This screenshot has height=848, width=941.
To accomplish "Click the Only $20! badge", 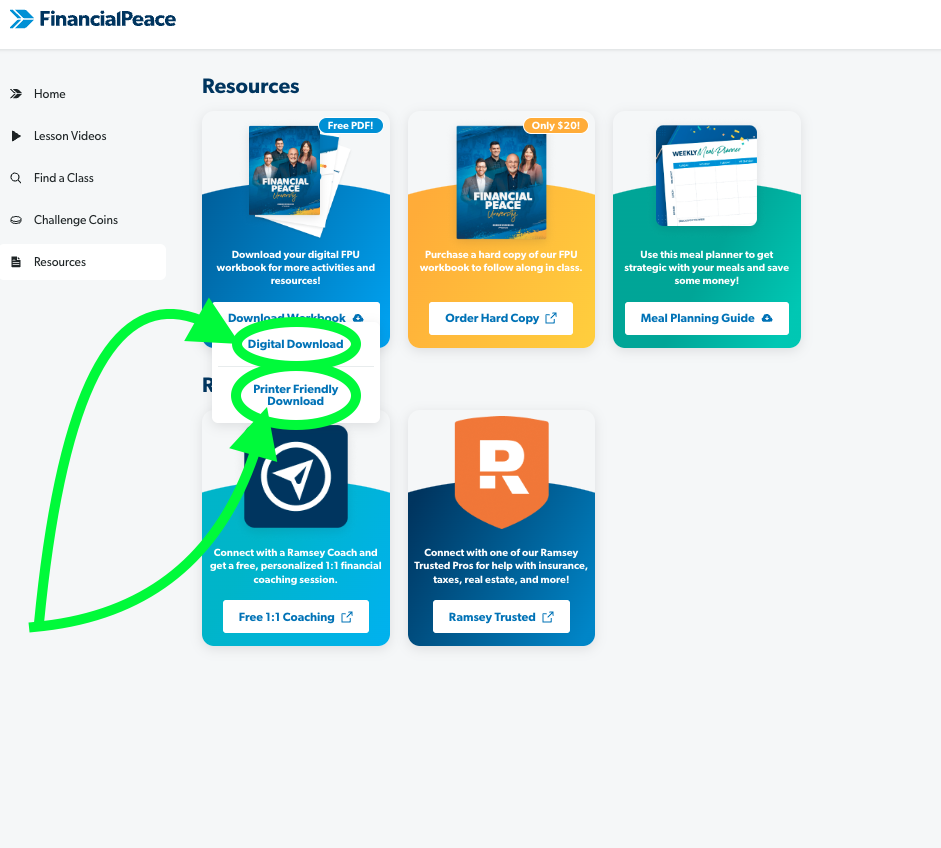I will pyautogui.click(x=556, y=125).
